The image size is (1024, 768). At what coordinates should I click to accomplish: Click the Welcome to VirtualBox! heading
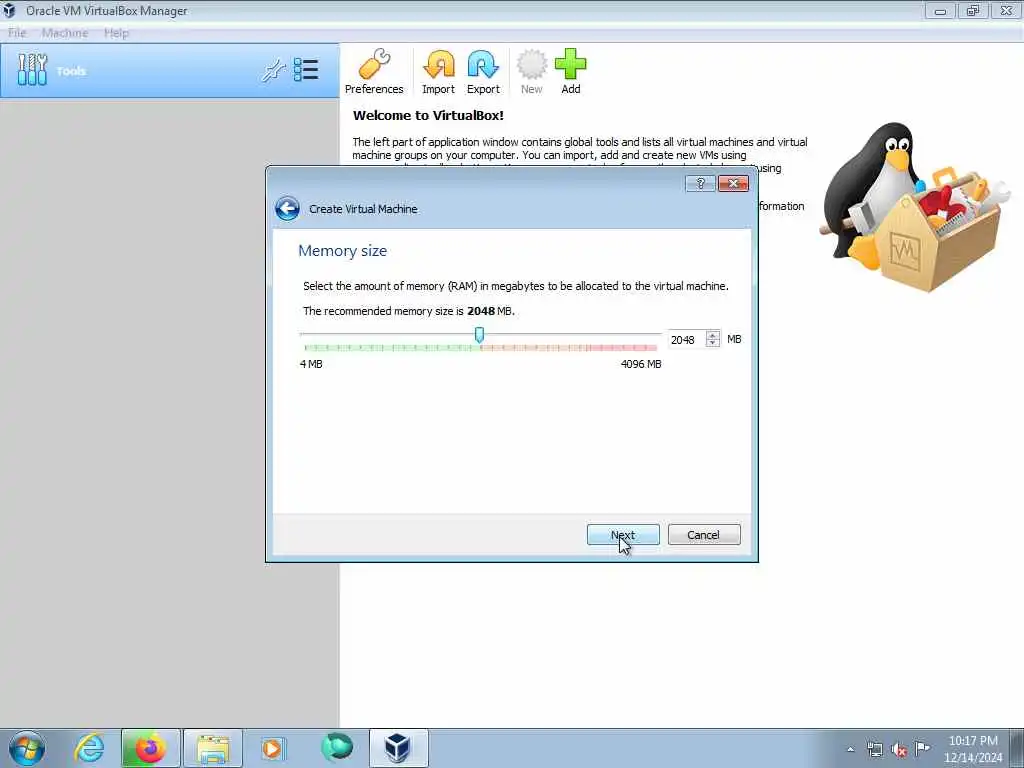428,116
